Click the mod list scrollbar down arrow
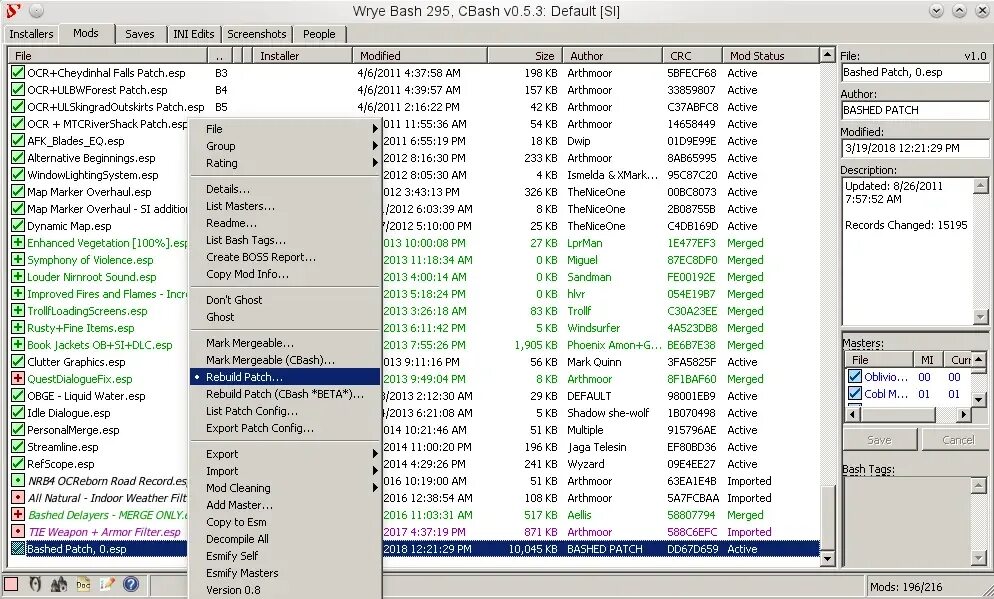The height and width of the screenshot is (599, 994). (827, 558)
